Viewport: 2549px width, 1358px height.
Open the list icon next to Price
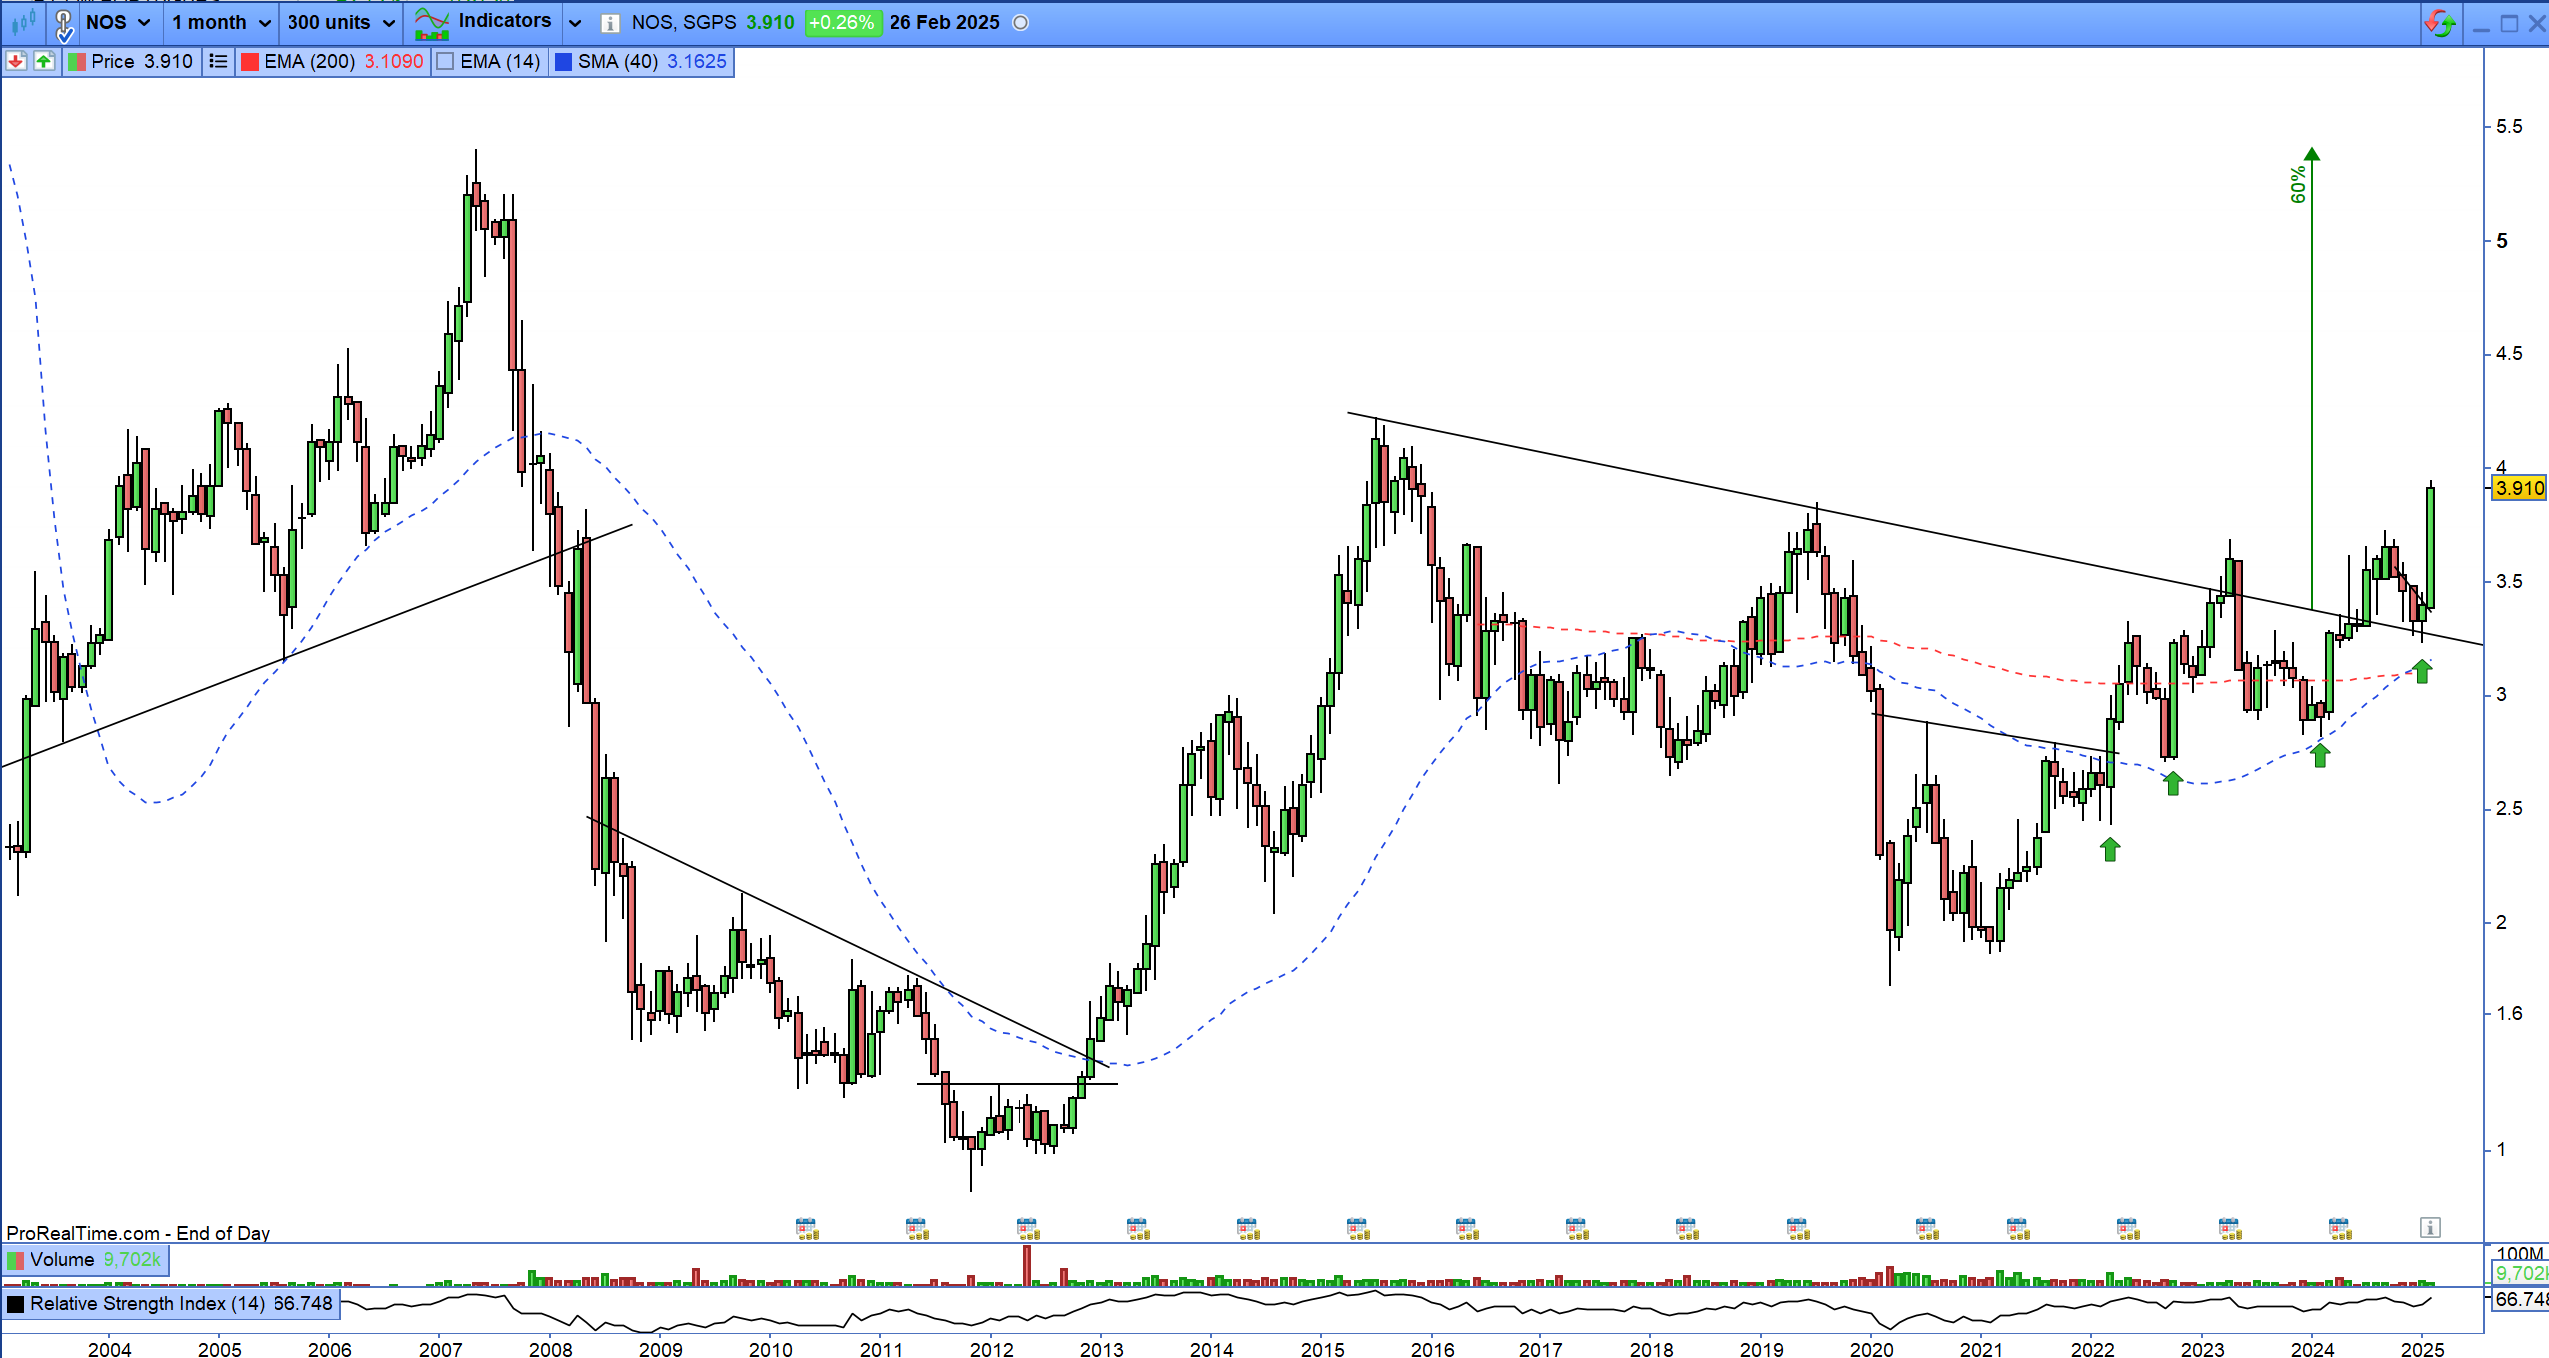coord(218,61)
